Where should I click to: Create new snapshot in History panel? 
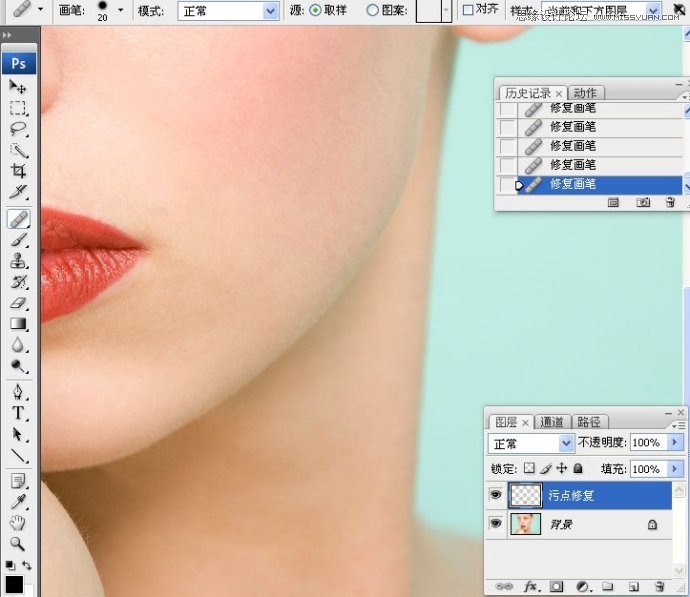tap(642, 202)
